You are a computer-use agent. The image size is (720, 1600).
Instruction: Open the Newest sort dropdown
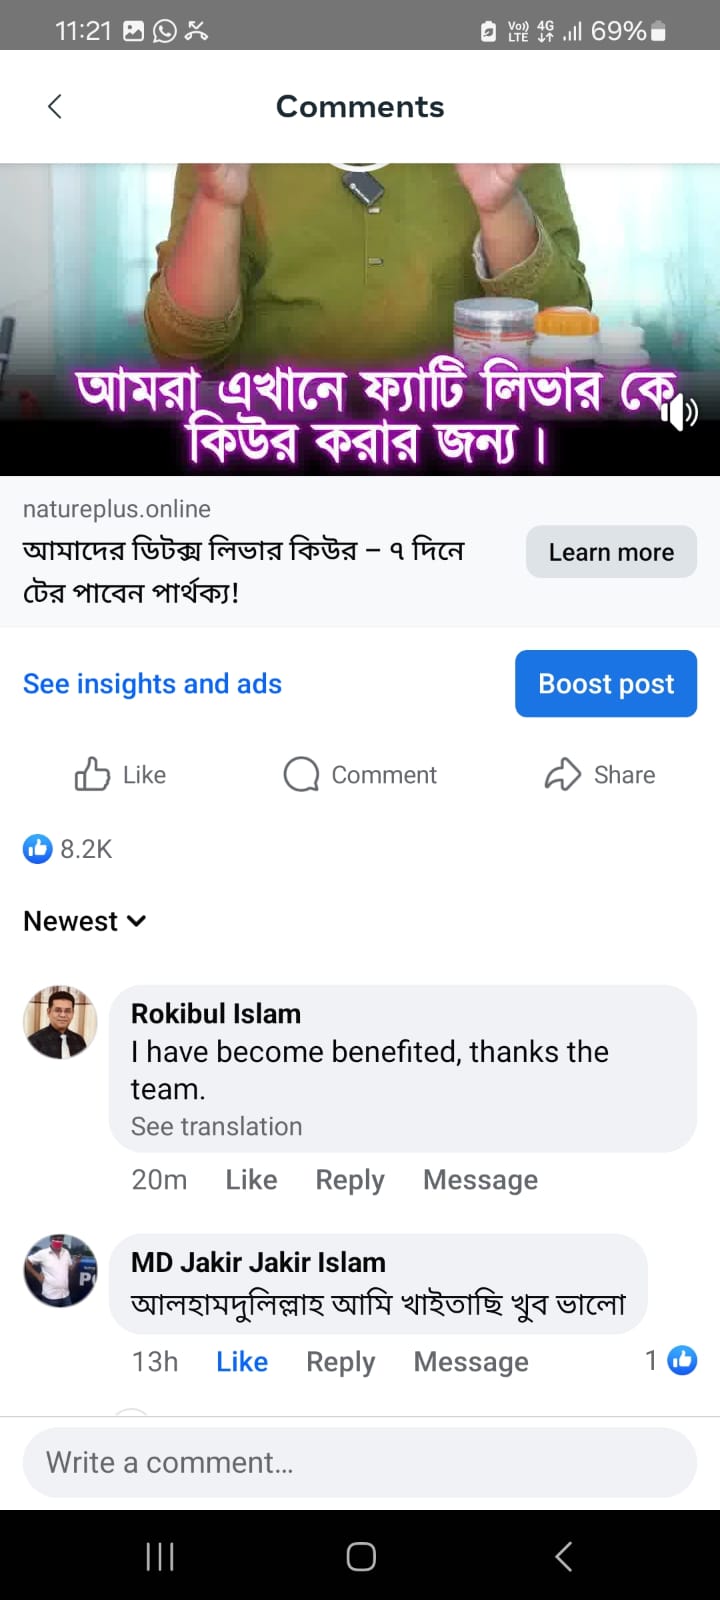pos(85,921)
